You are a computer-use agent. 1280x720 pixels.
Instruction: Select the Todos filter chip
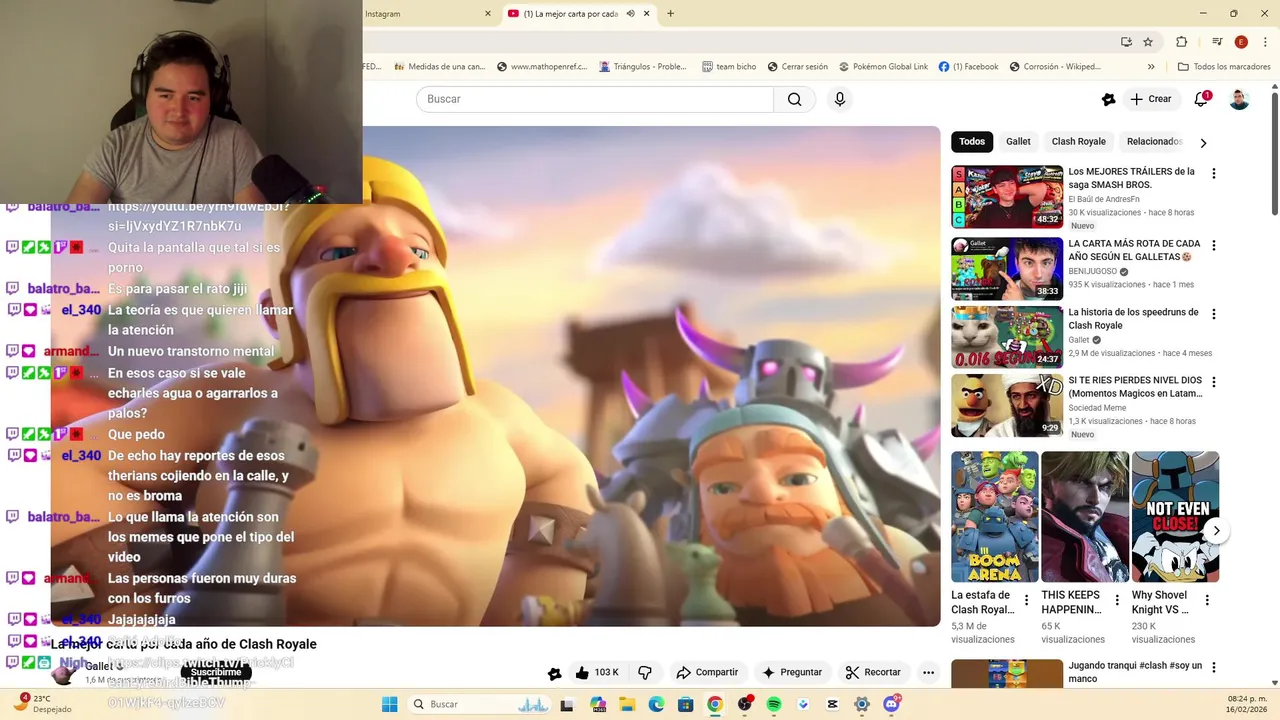972,141
